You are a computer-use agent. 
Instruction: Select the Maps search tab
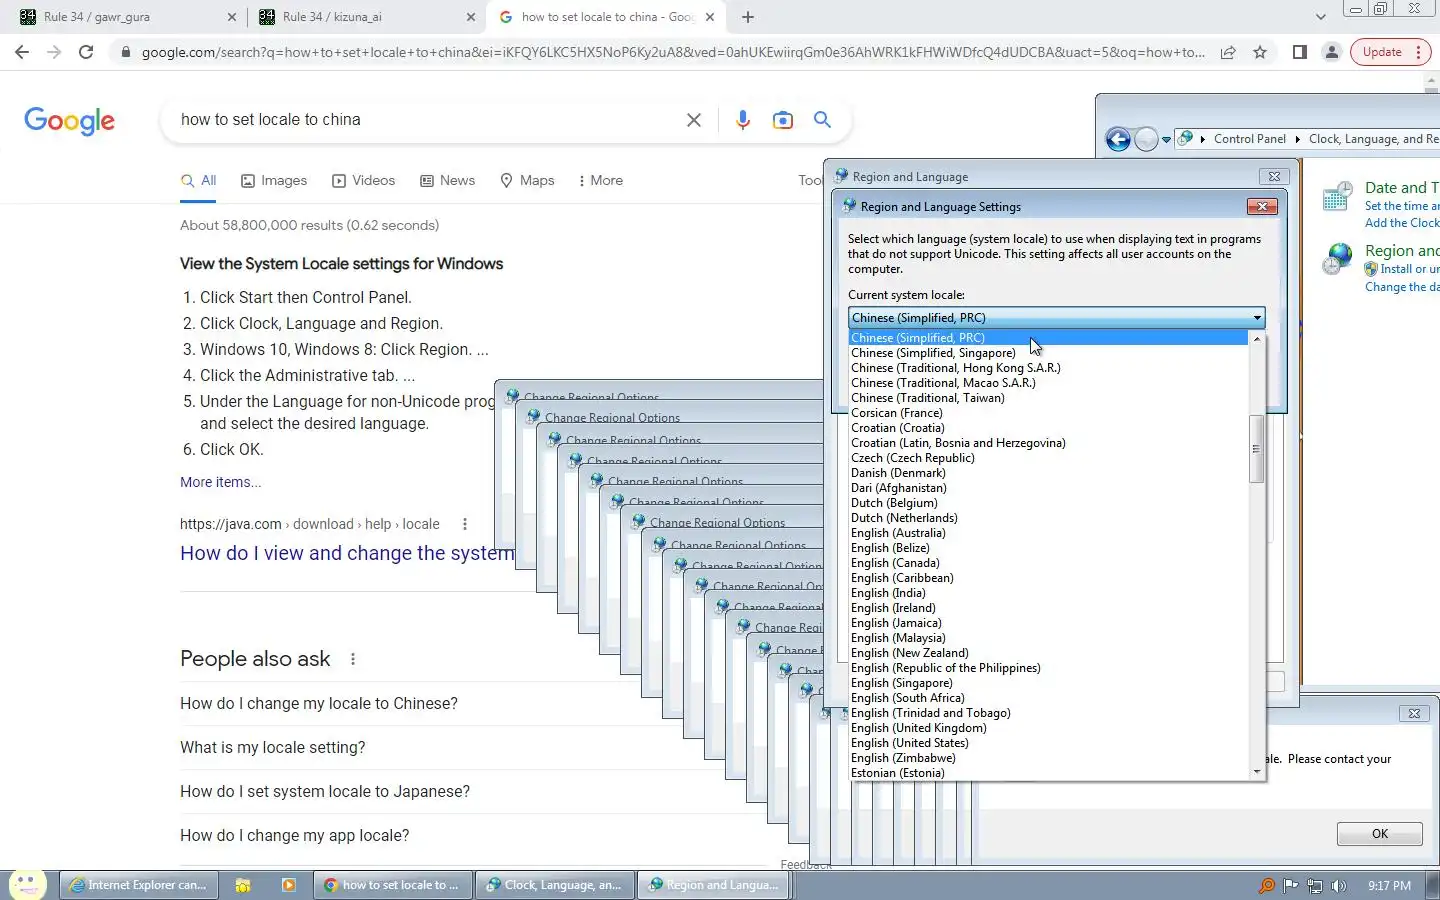[527, 181]
